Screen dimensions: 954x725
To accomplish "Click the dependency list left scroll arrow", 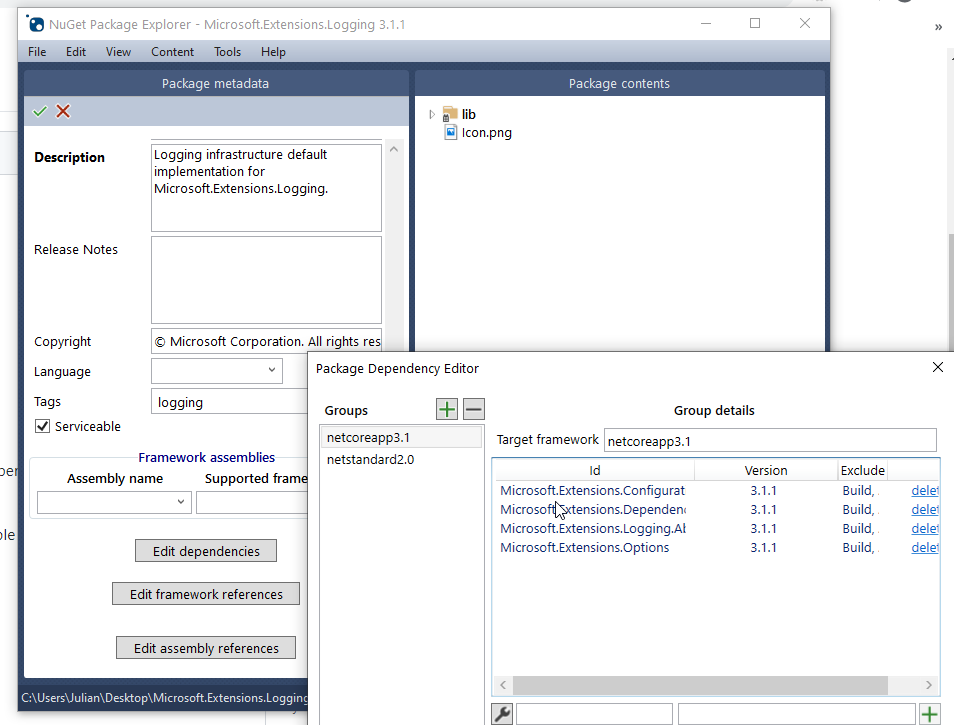I will (x=503, y=685).
